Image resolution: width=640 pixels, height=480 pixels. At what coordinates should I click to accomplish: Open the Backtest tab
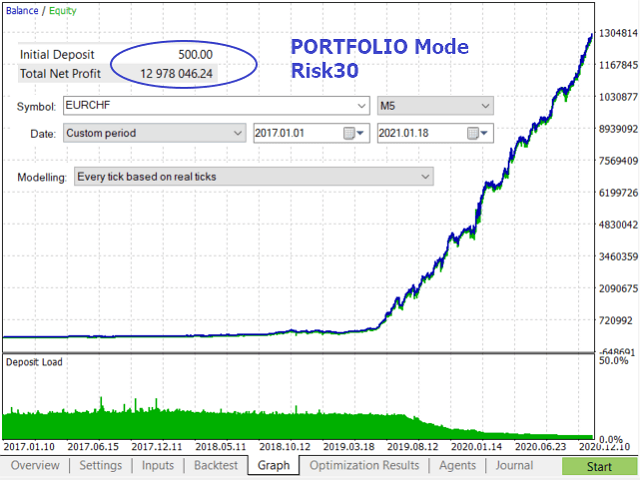coord(216,466)
